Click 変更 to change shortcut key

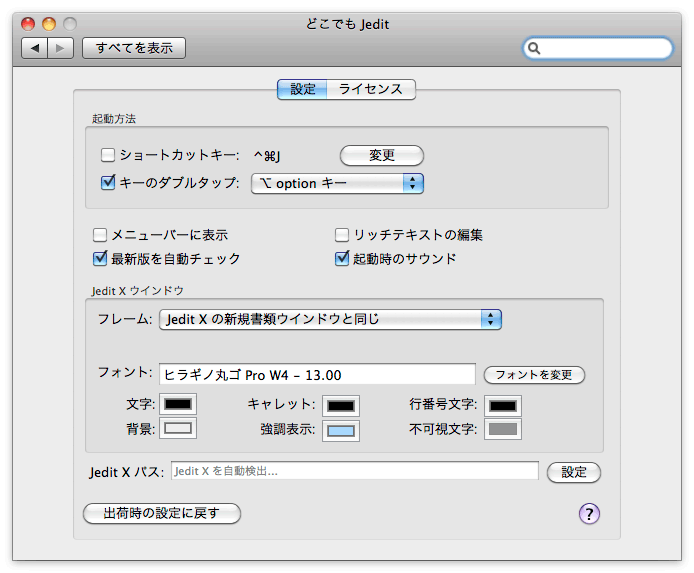[x=382, y=155]
